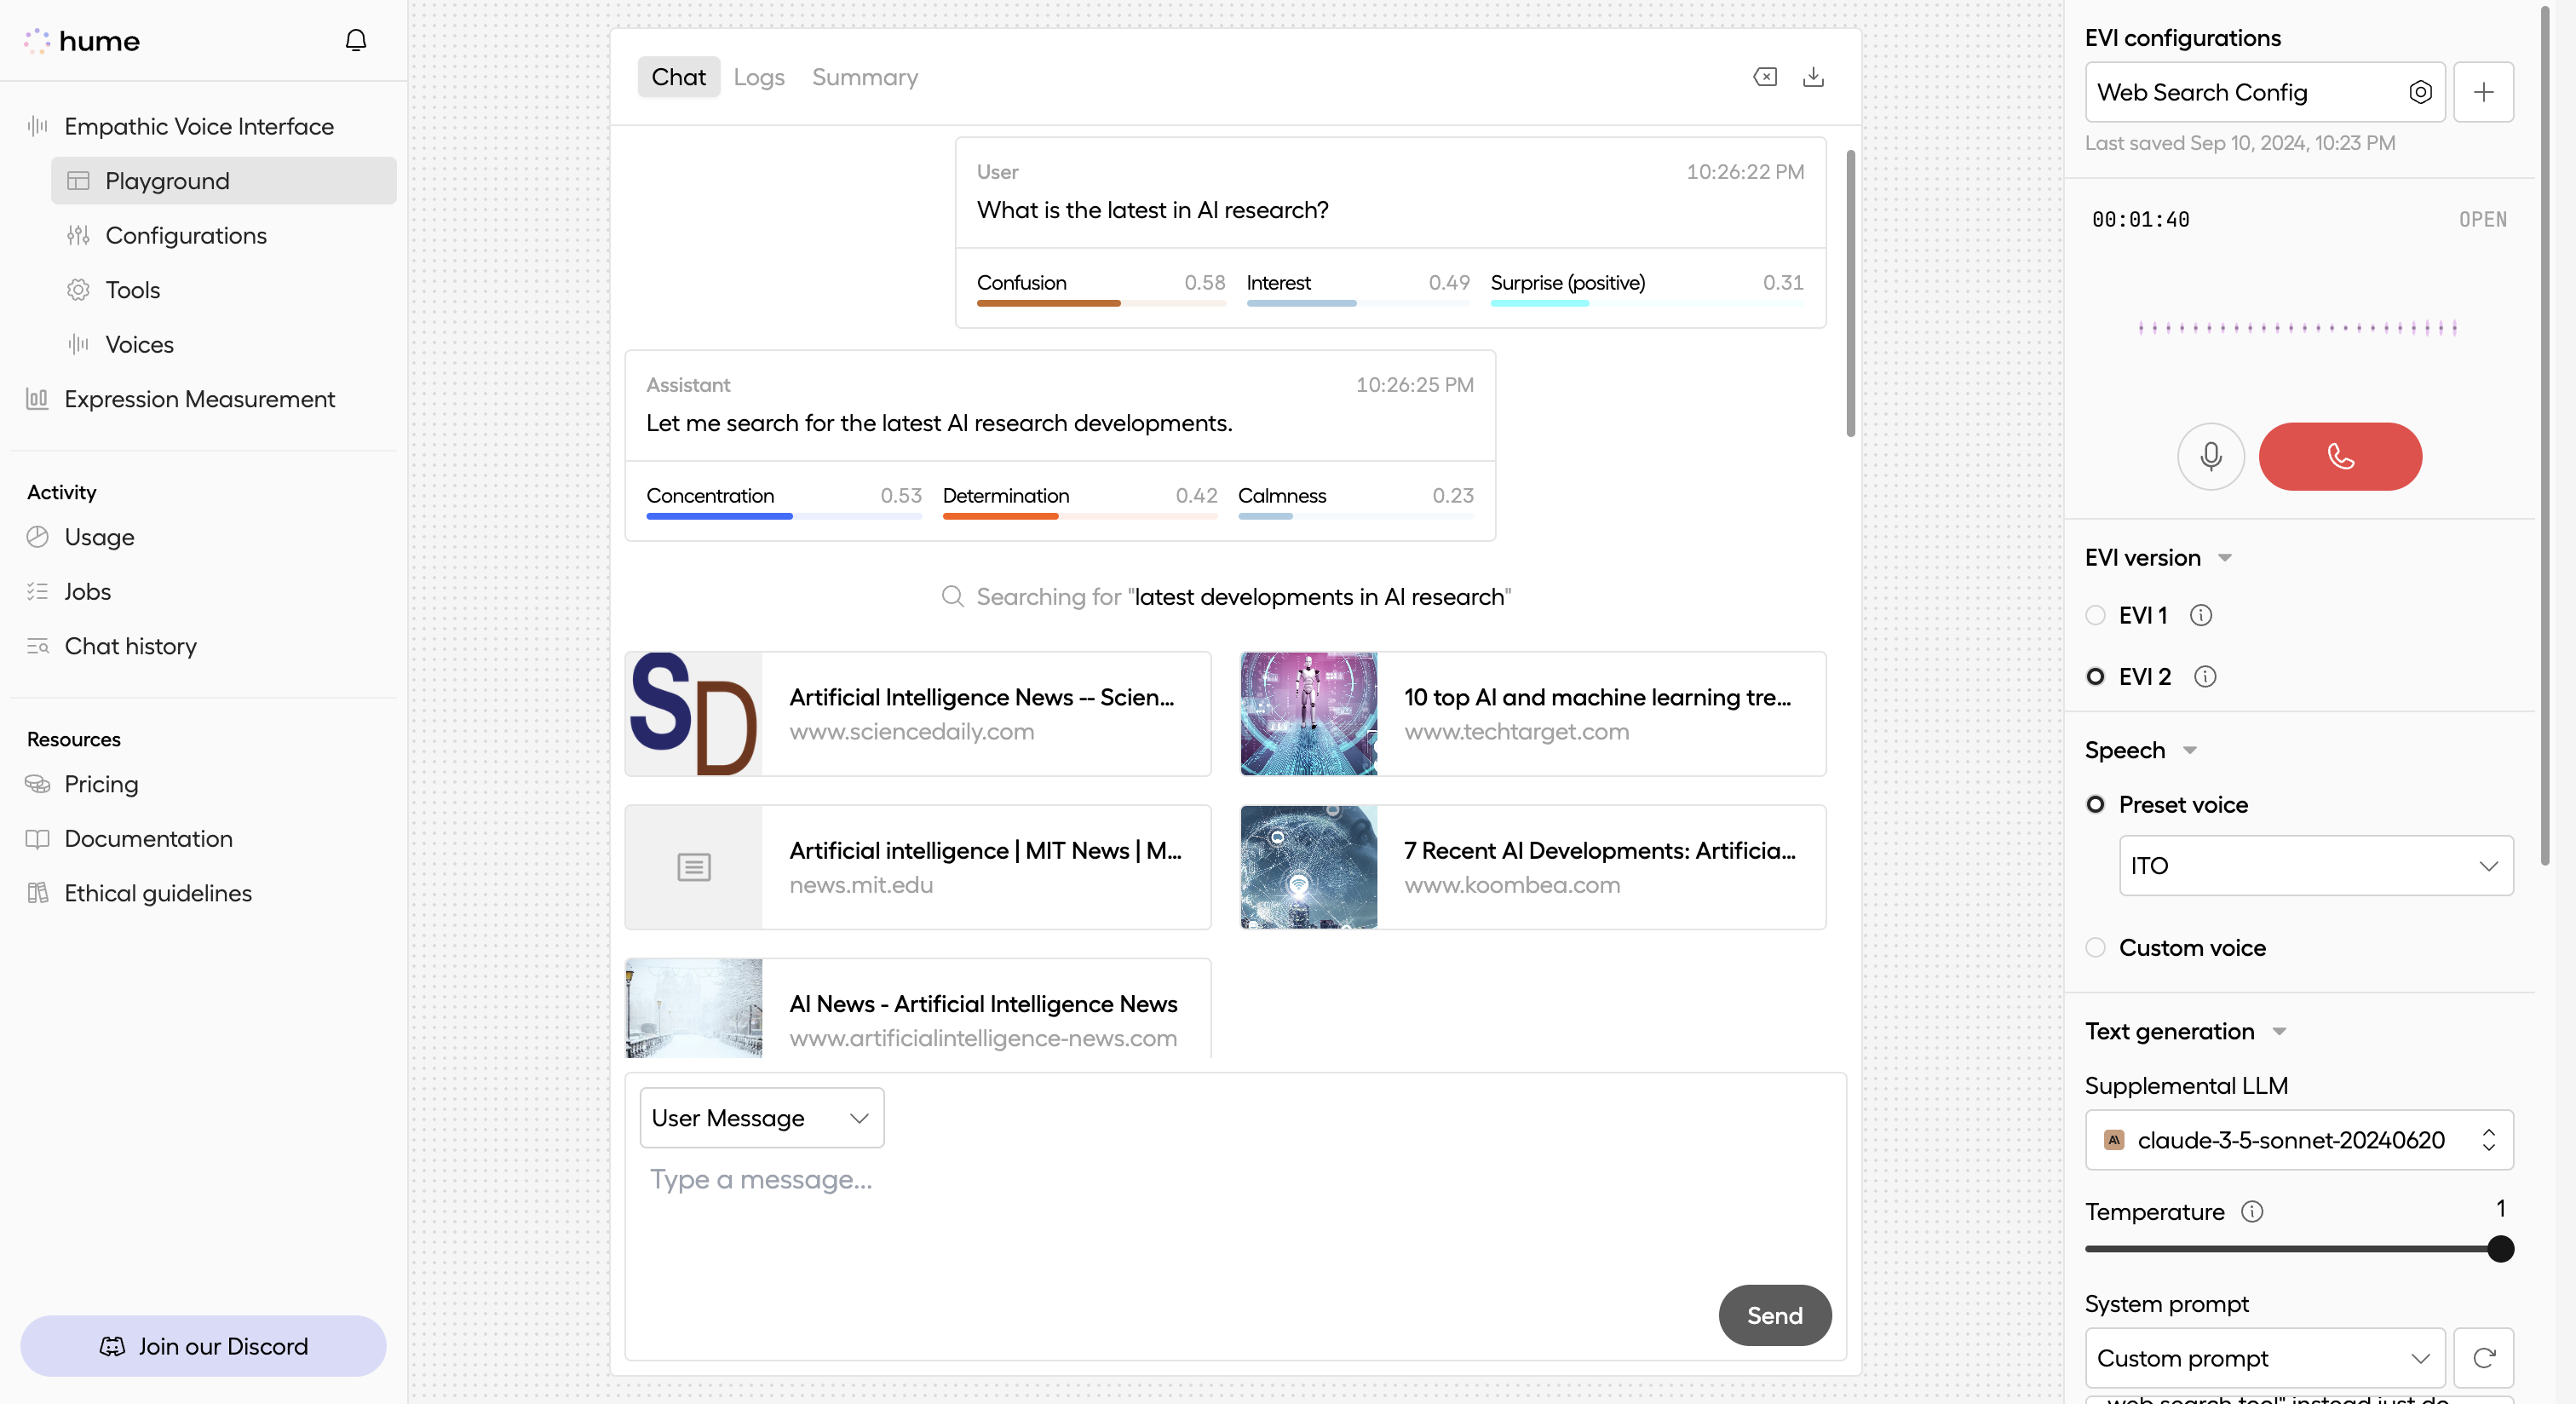This screenshot has height=1404, width=2576.
Task: Select the Preset voice option
Action: (2096, 804)
